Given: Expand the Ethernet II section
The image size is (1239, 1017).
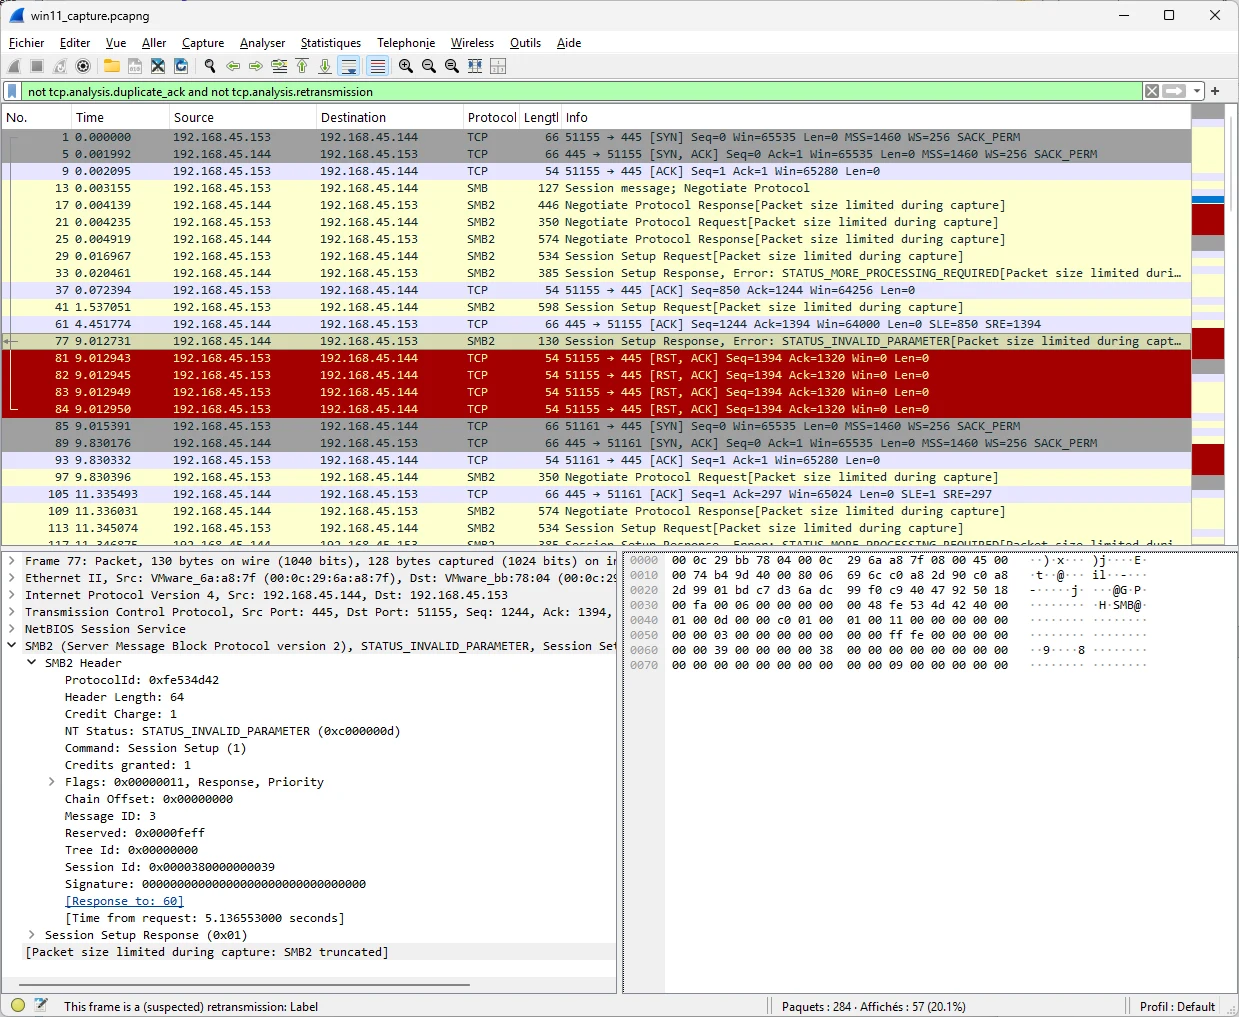Looking at the screenshot, I should (x=11, y=578).
